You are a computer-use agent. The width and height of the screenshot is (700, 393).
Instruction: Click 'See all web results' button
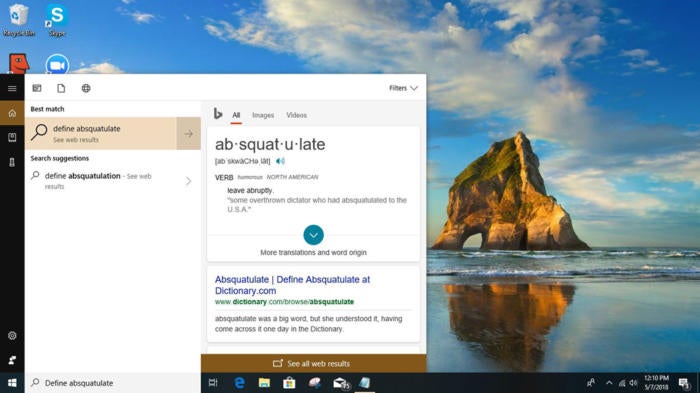click(x=313, y=364)
